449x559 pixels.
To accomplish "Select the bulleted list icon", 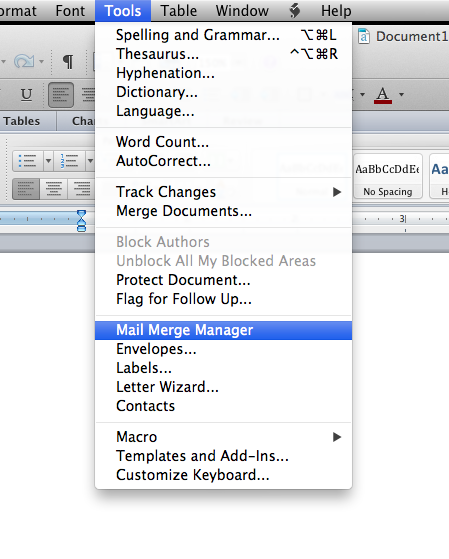I will point(28,161).
